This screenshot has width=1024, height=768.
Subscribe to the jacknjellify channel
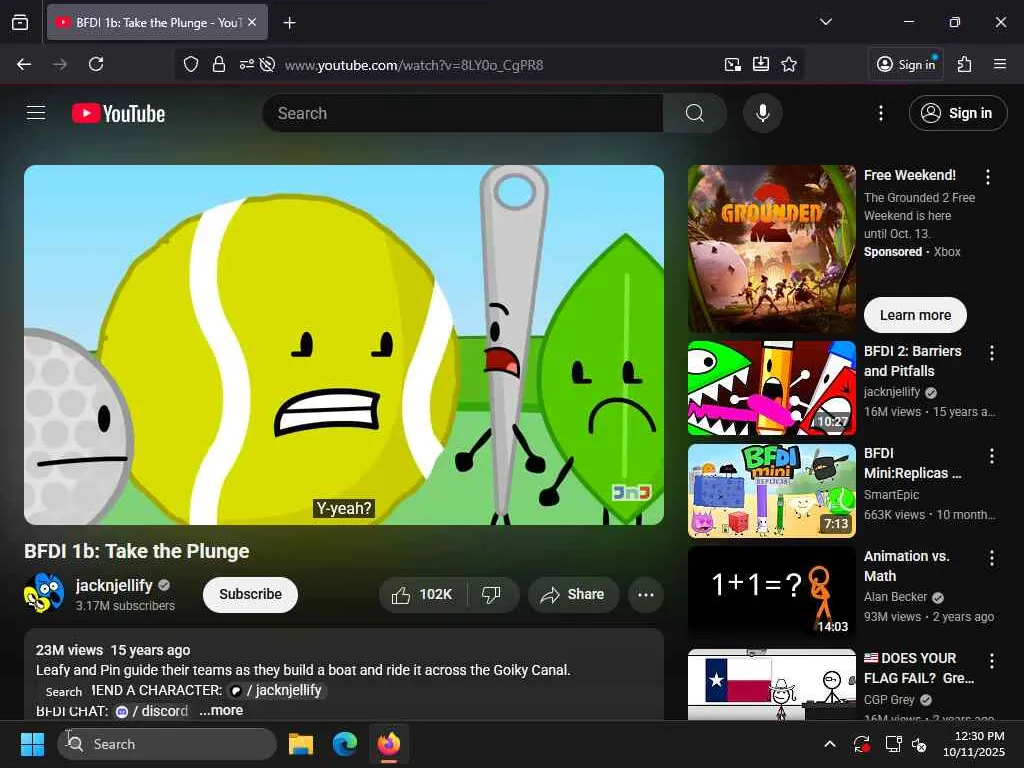click(250, 594)
